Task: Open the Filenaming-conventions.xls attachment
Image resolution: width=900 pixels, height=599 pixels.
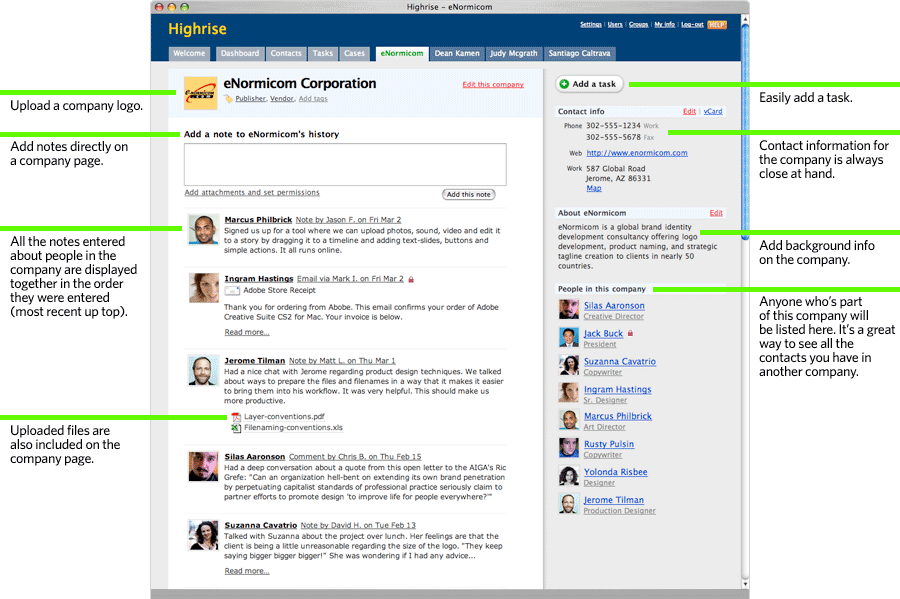Action: coord(293,428)
